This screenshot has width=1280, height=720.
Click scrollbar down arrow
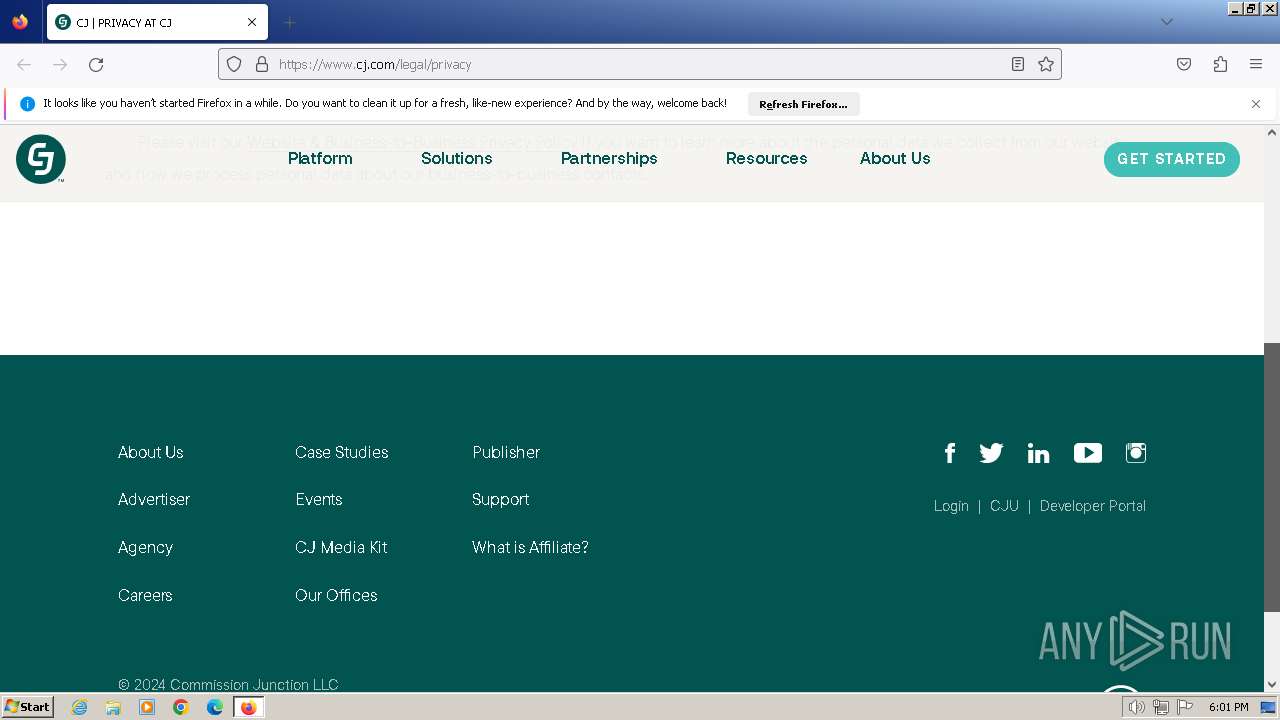[x=1272, y=685]
